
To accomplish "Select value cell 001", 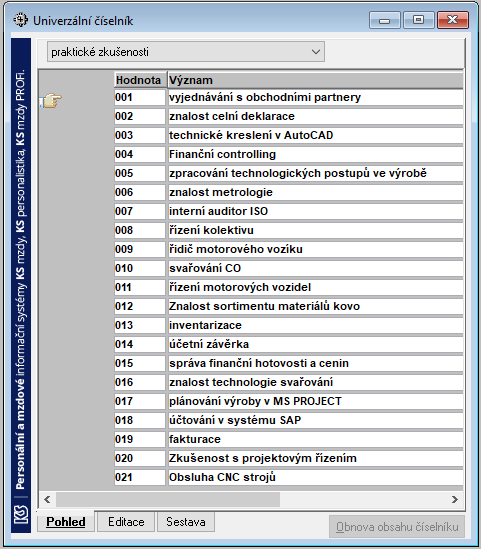I will (x=140, y=97).
